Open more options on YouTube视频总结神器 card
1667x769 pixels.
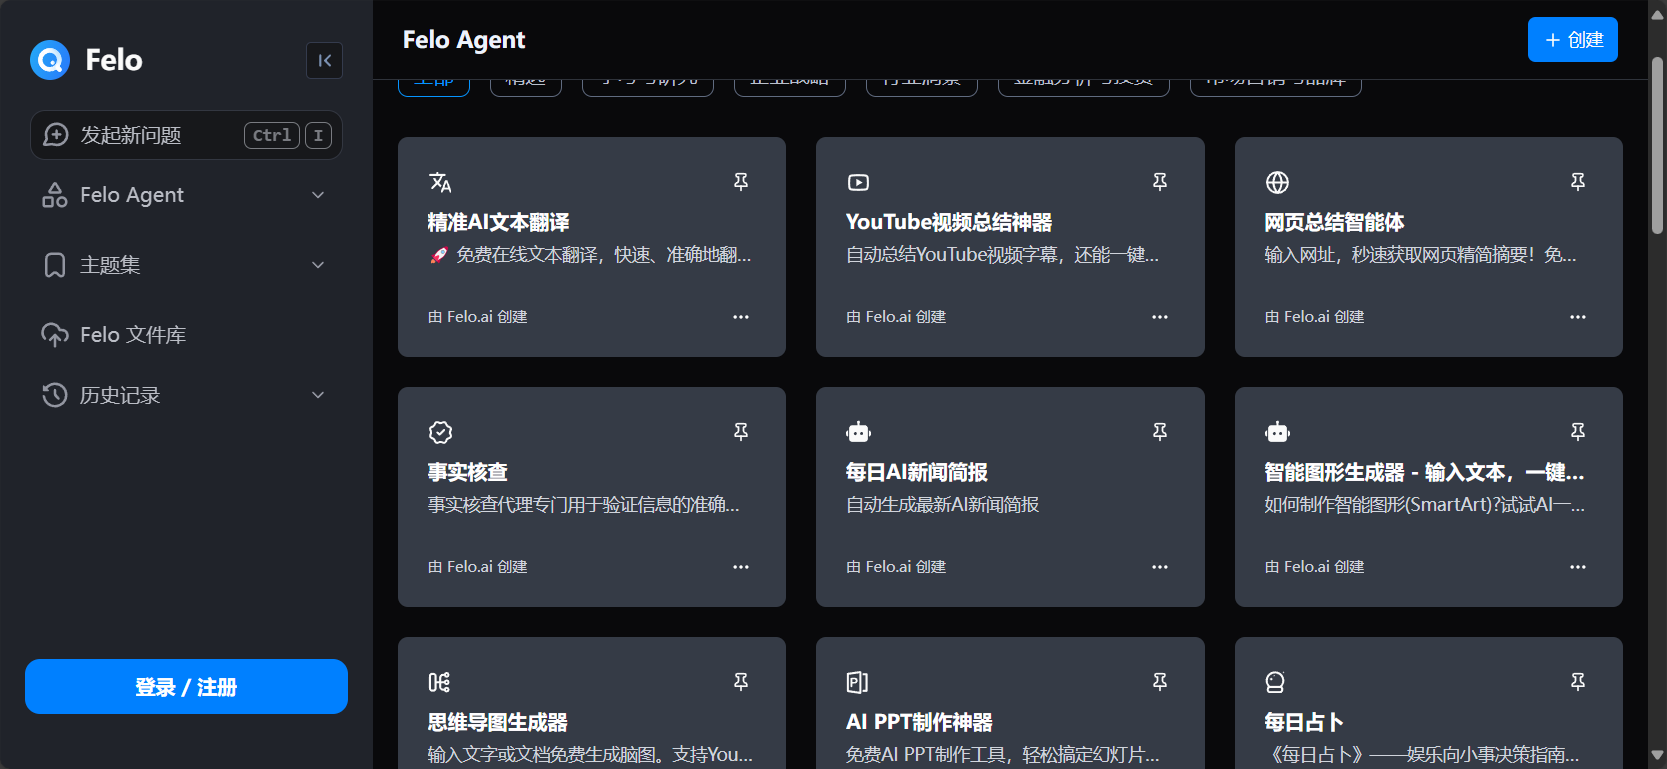tap(1160, 317)
